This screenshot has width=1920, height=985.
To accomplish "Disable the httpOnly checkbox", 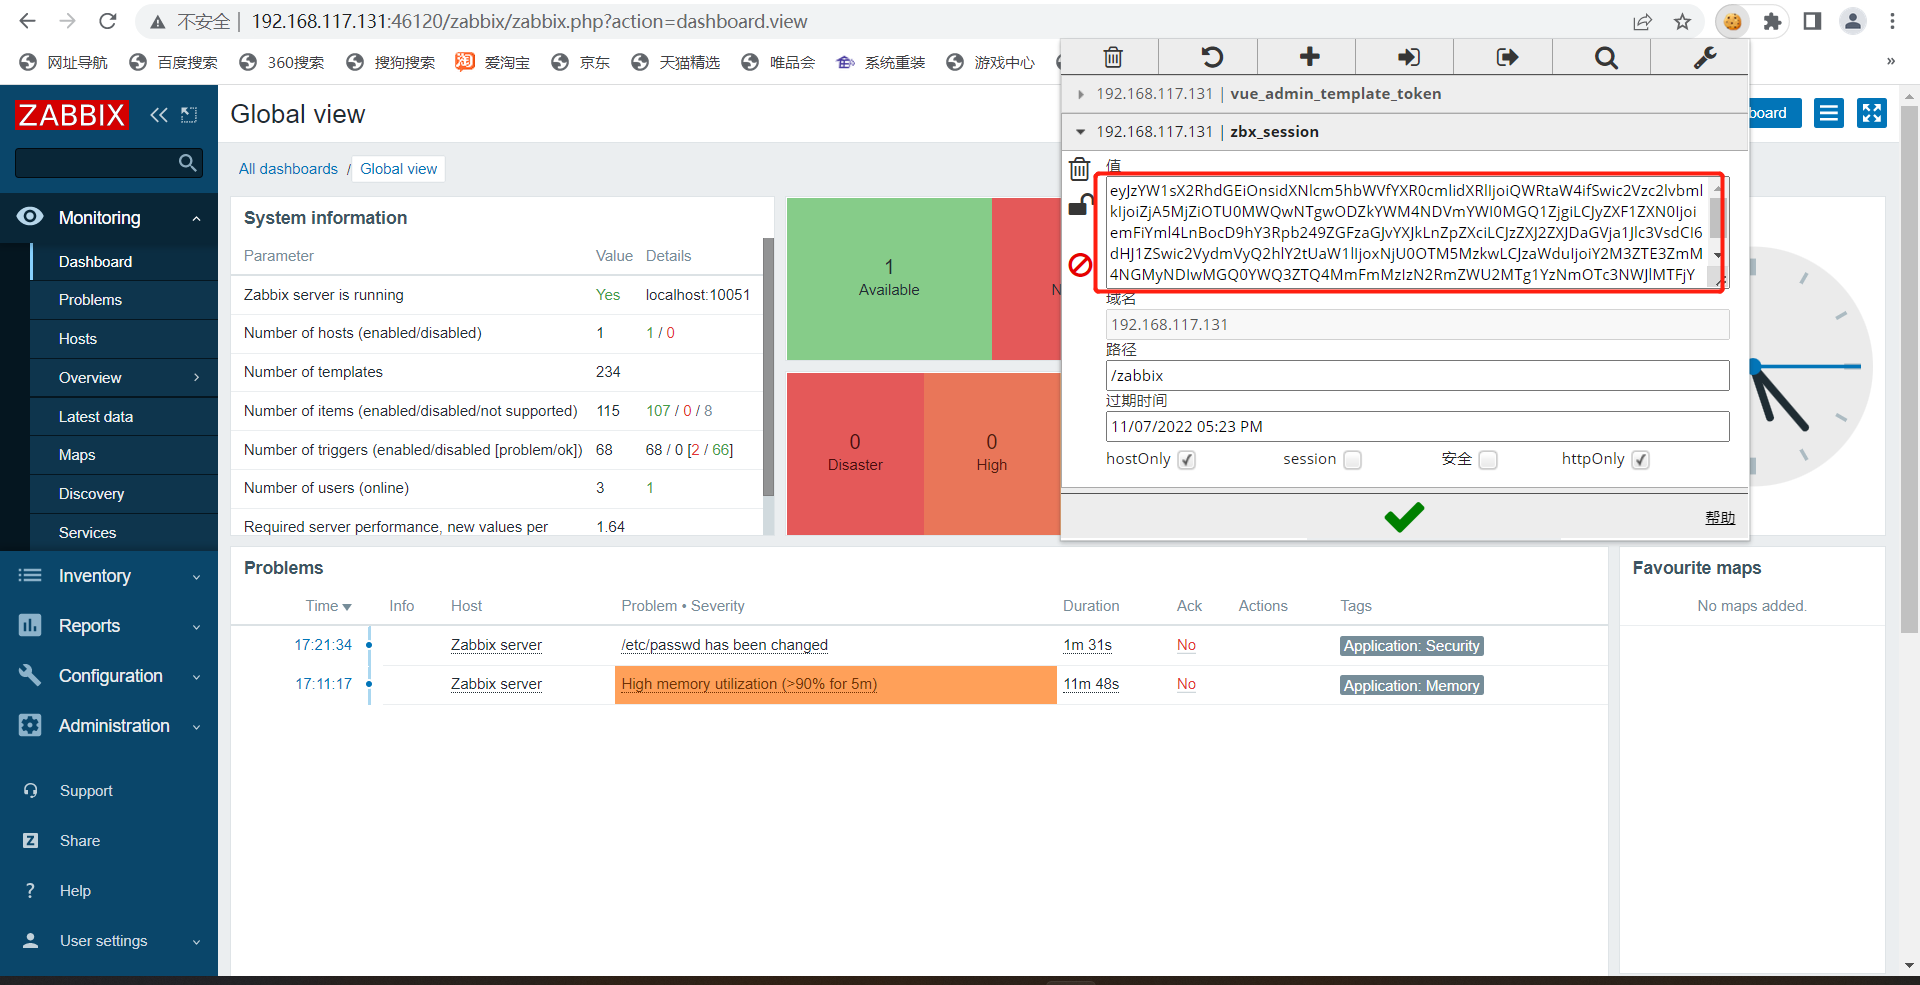I will pos(1640,460).
